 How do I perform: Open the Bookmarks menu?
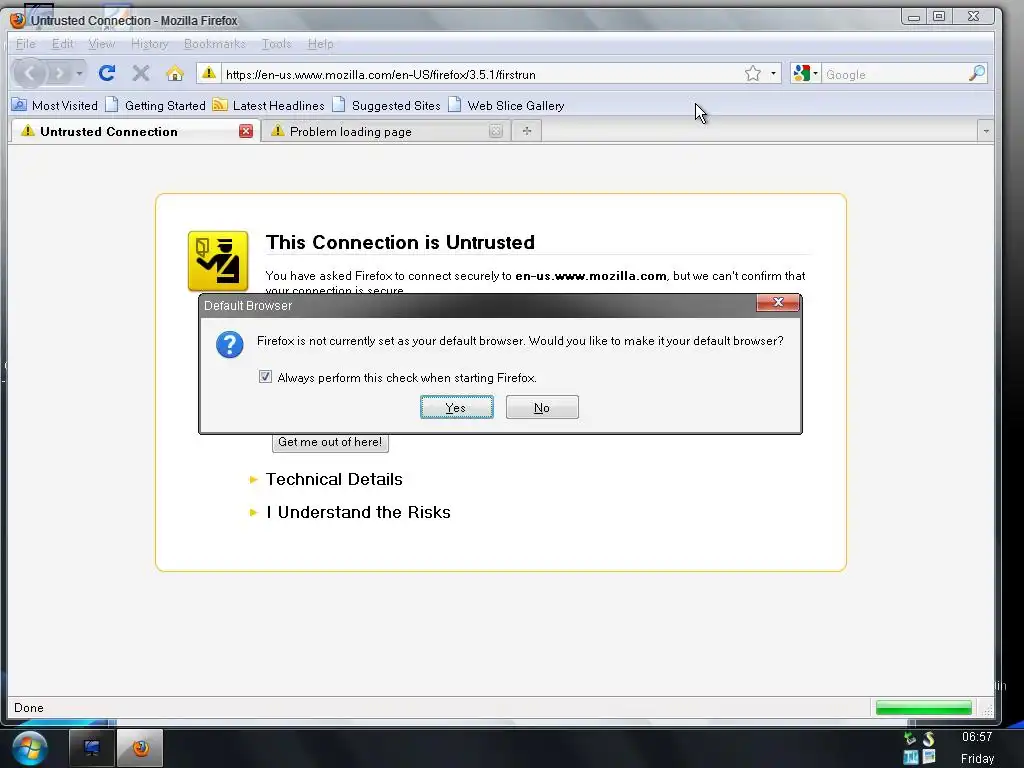(215, 44)
